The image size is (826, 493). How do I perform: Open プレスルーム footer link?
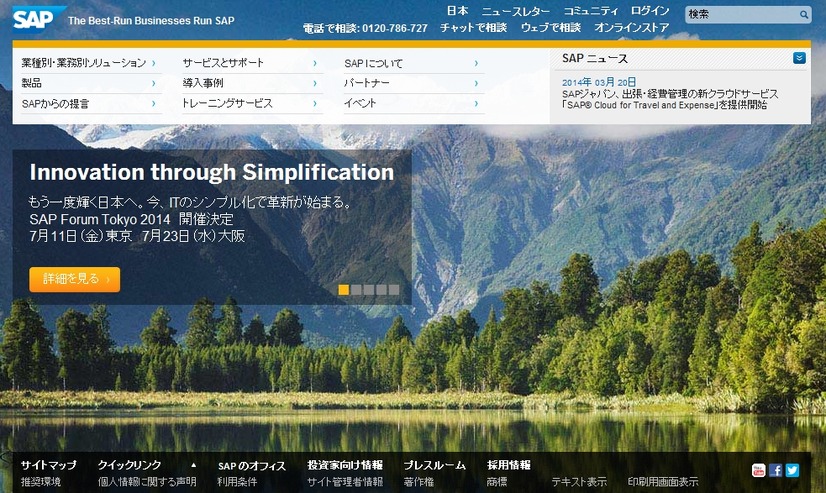(x=435, y=465)
